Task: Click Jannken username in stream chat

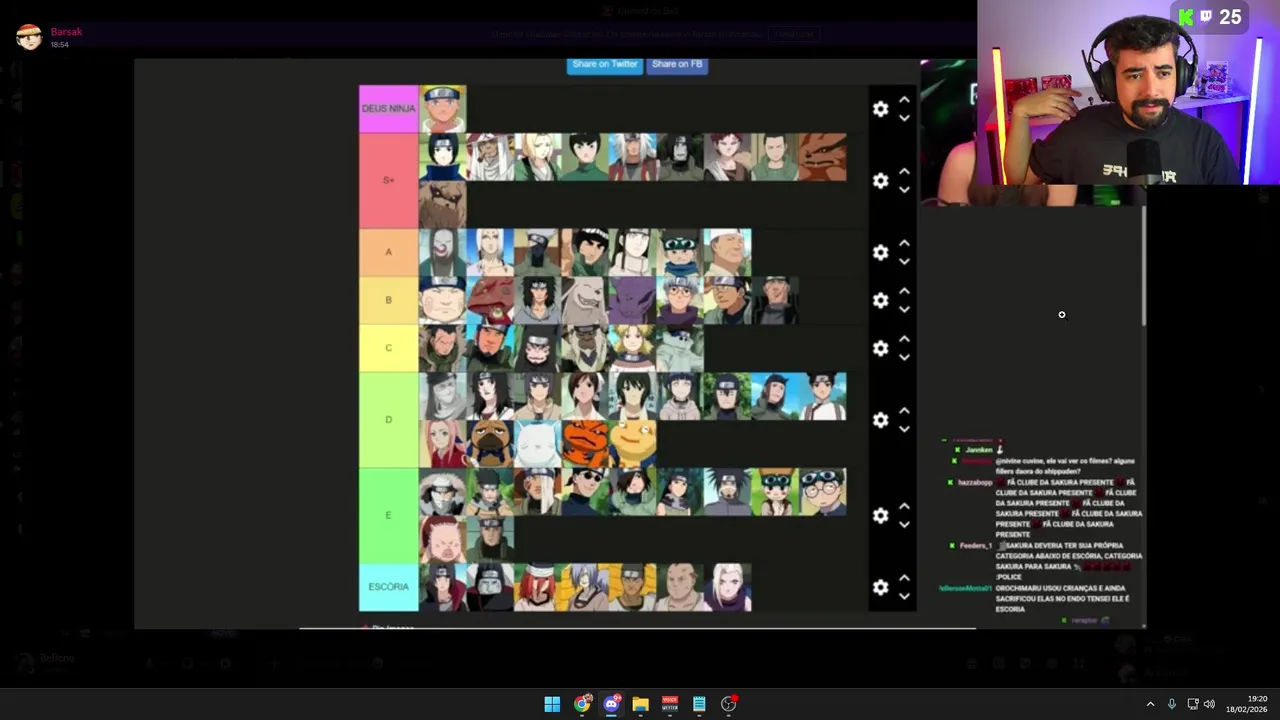Action: (x=979, y=450)
